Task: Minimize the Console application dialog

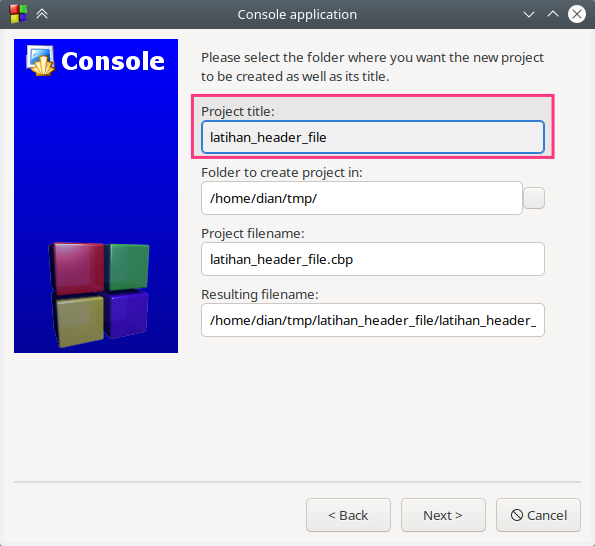Action: pyautogui.click(x=529, y=14)
